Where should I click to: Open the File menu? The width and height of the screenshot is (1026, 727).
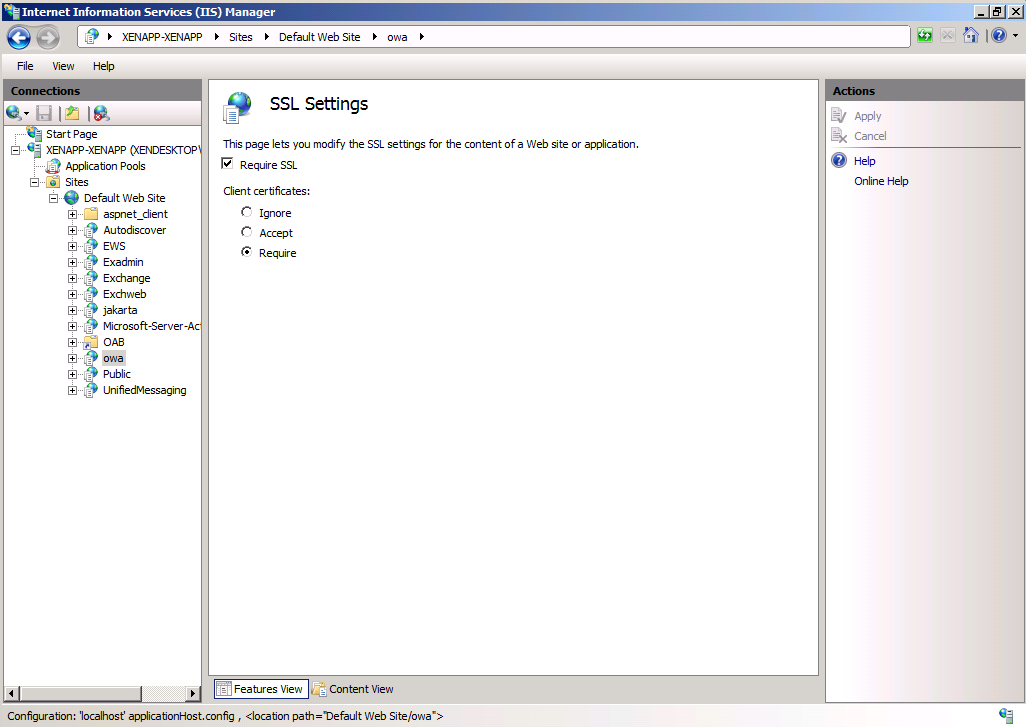point(25,66)
